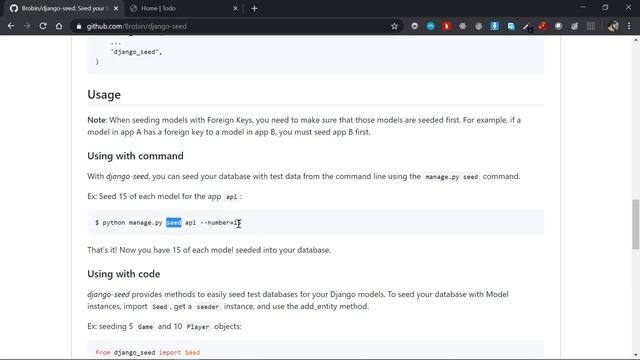Bookmark this page with the star icon
The height and width of the screenshot is (360, 640).
394,26
